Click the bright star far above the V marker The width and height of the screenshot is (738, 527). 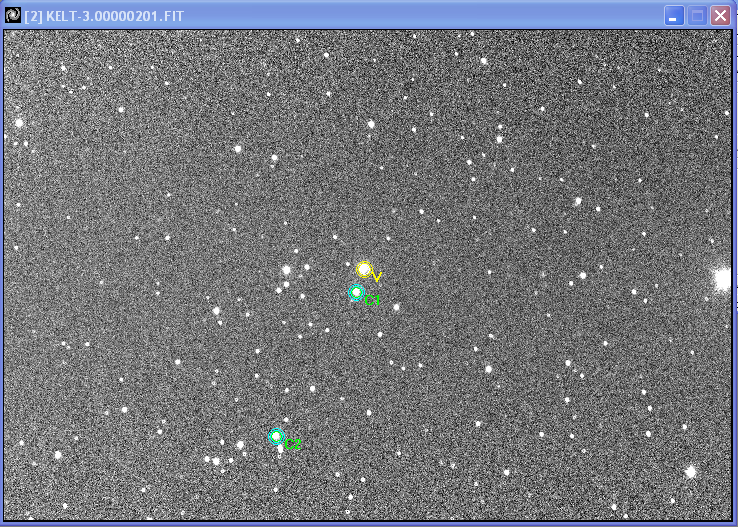(x=370, y=124)
